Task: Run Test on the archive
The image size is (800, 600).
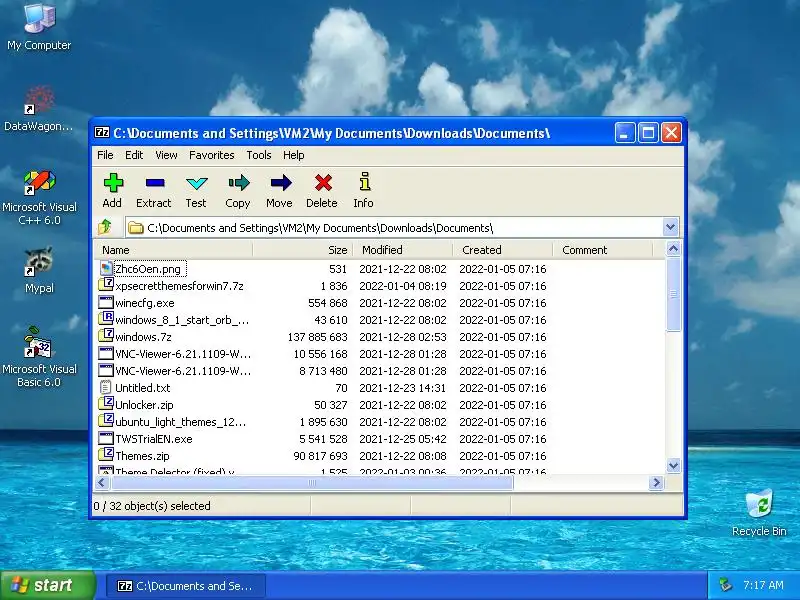Action: [196, 191]
